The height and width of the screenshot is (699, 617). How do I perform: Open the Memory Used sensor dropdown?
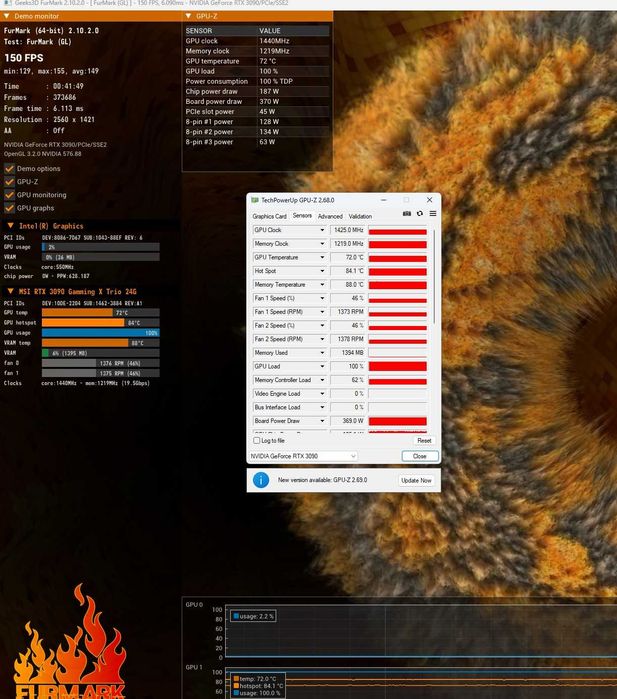322,353
